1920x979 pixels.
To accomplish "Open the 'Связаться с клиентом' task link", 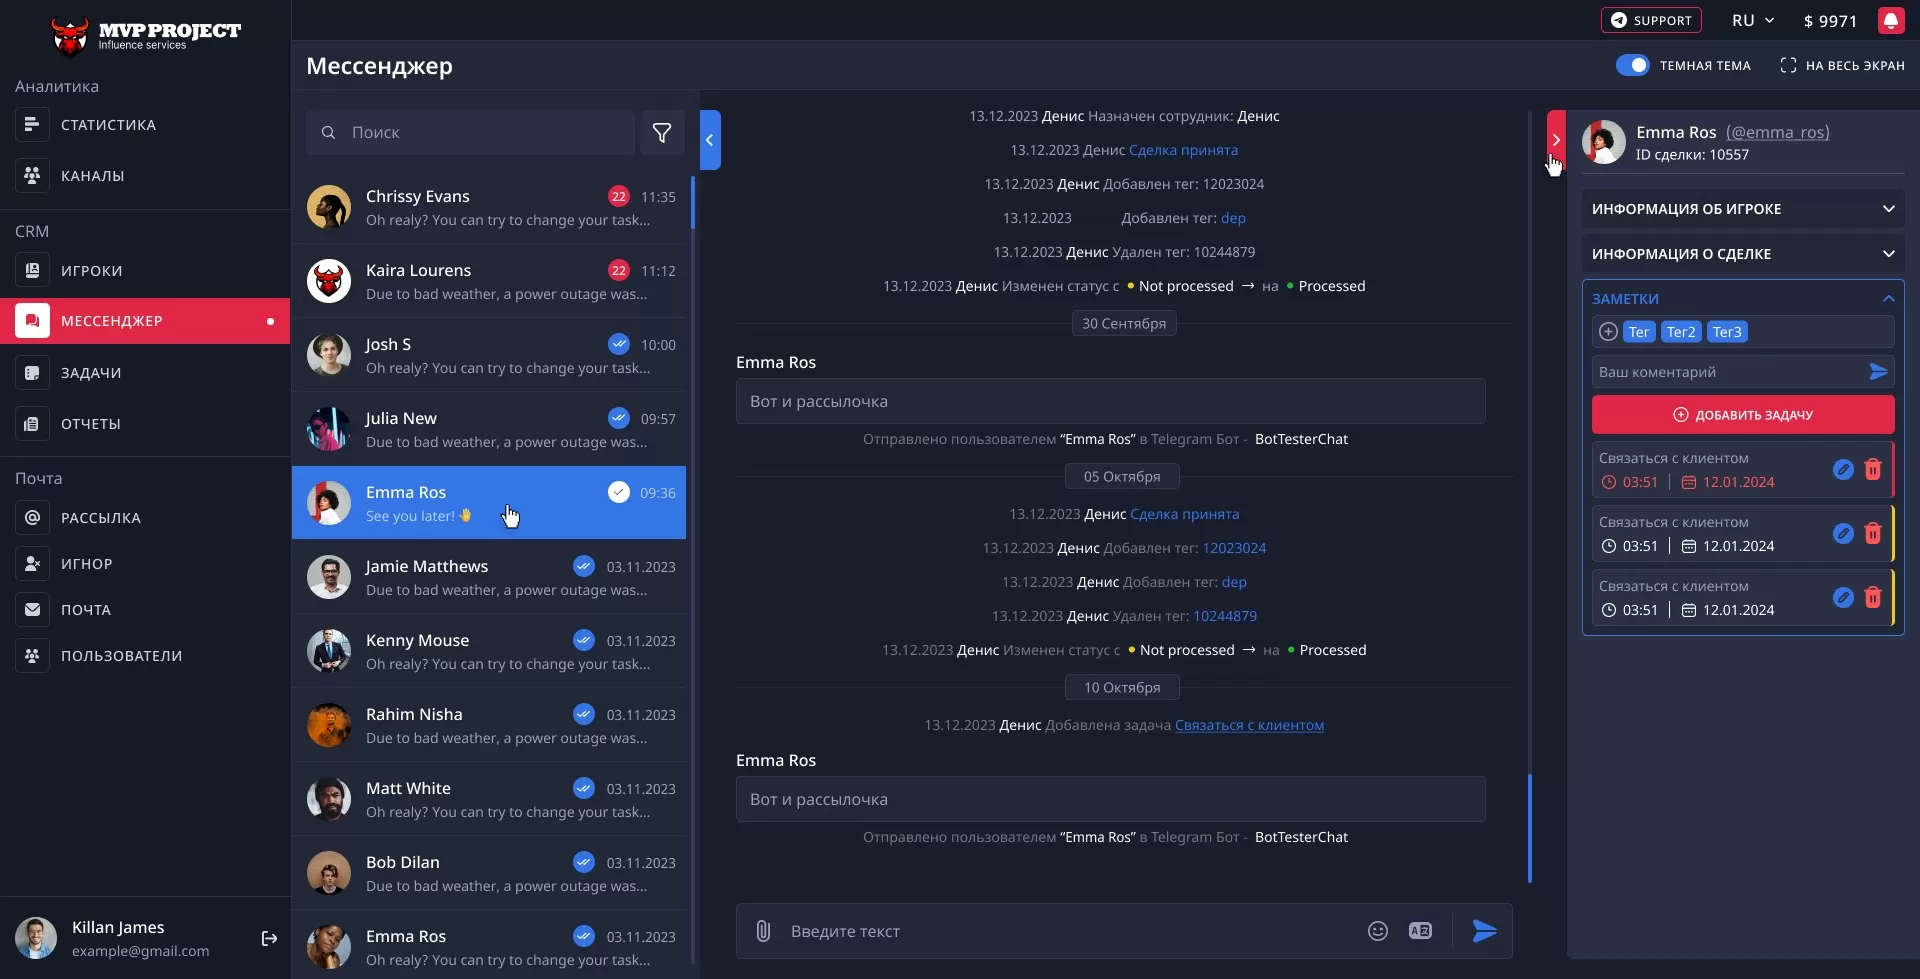I will (x=1249, y=725).
